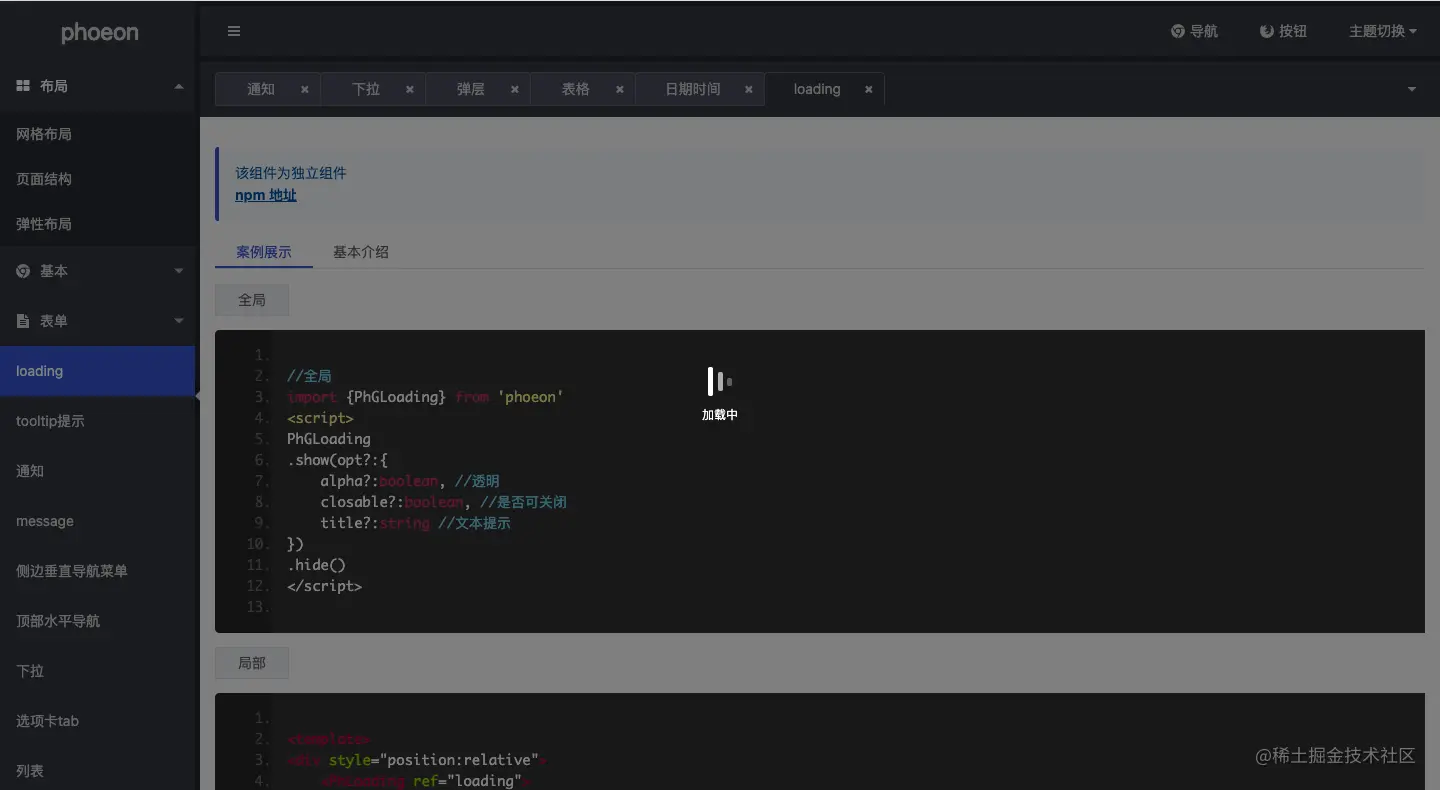The height and width of the screenshot is (790, 1440).
Task: Close the 通知 tab
Action: [305, 89]
